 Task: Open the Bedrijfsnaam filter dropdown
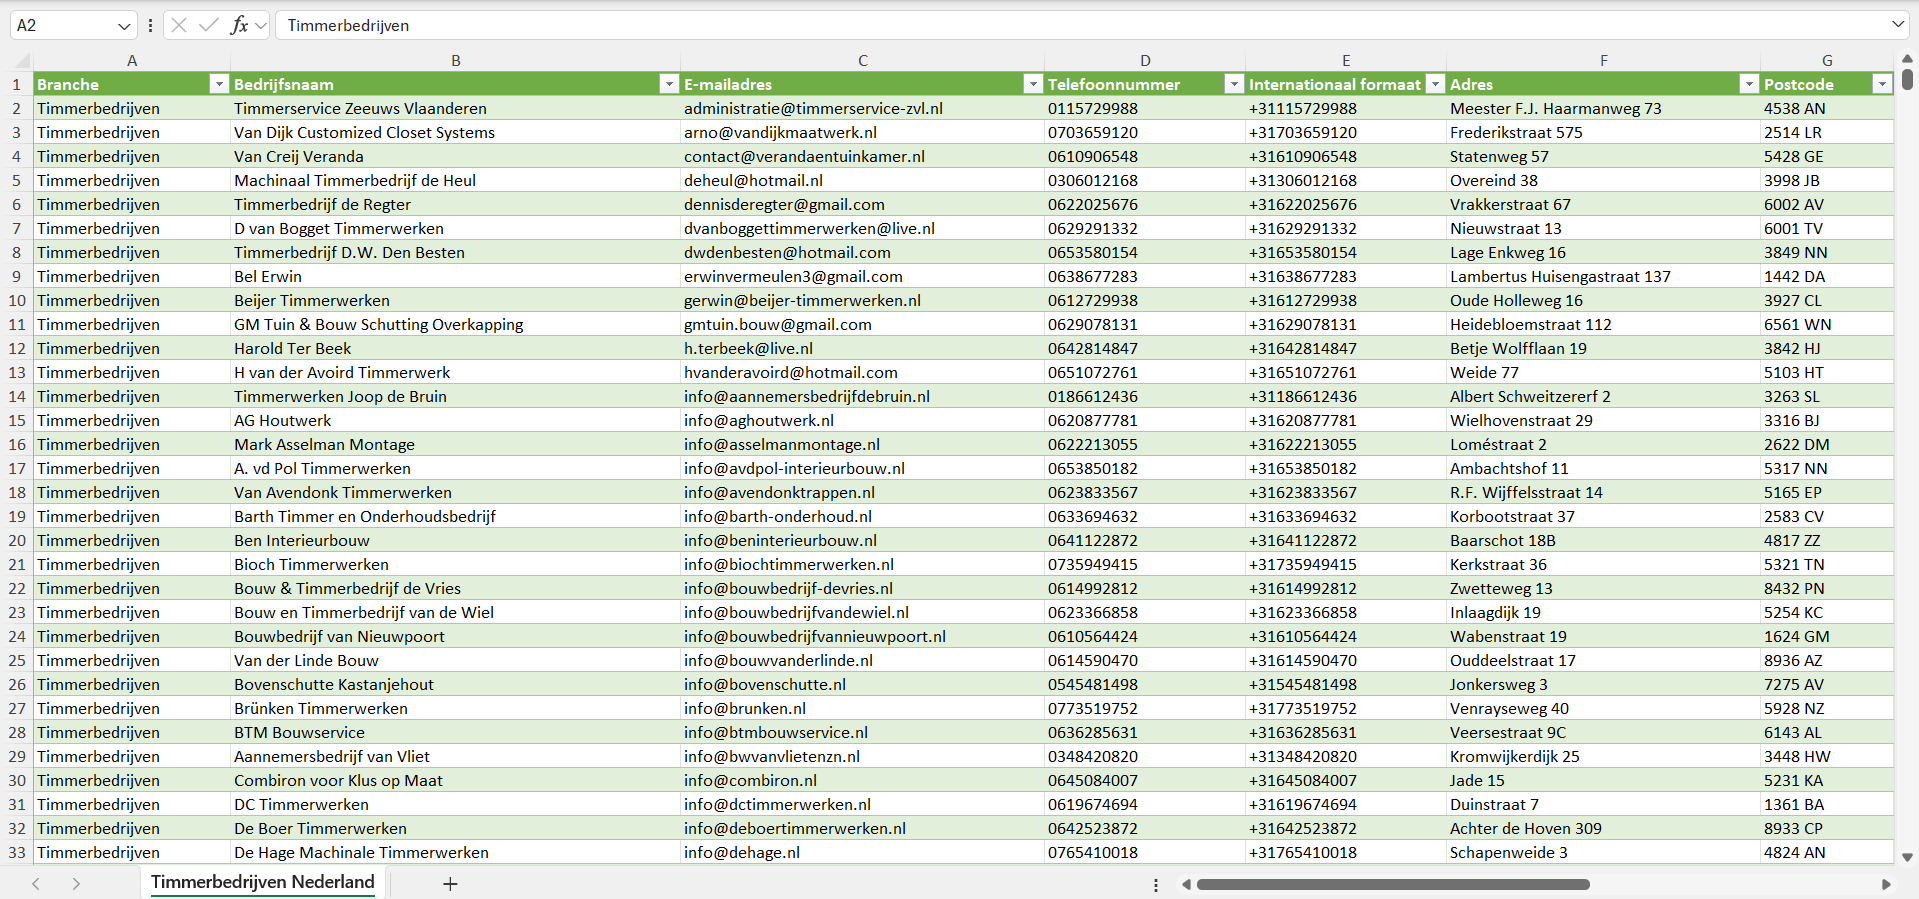(x=669, y=84)
